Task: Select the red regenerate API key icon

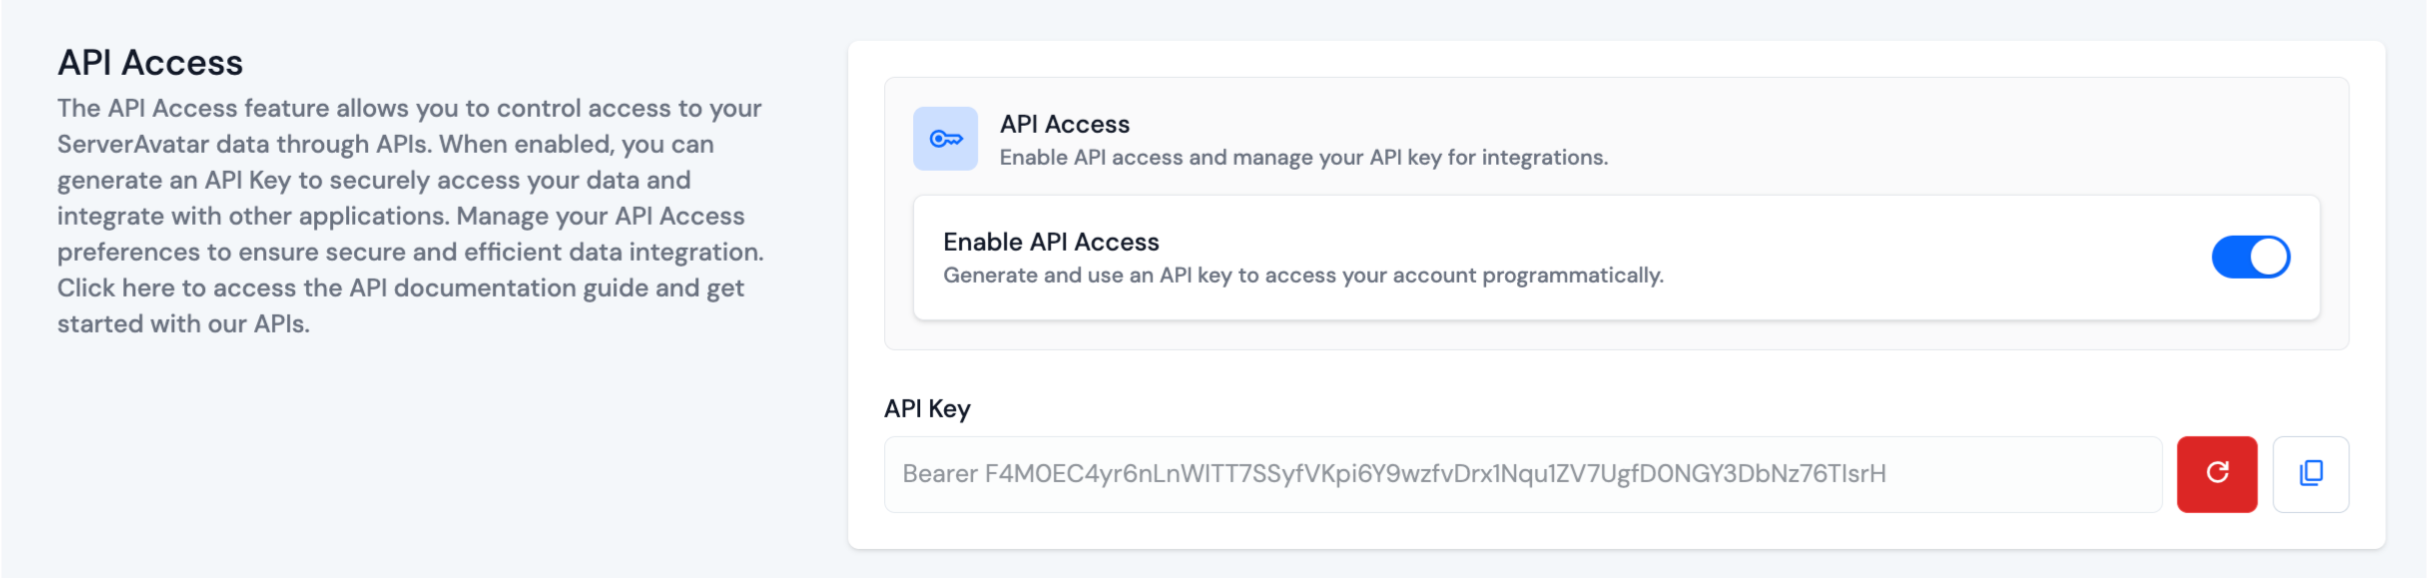Action: [x=2217, y=474]
